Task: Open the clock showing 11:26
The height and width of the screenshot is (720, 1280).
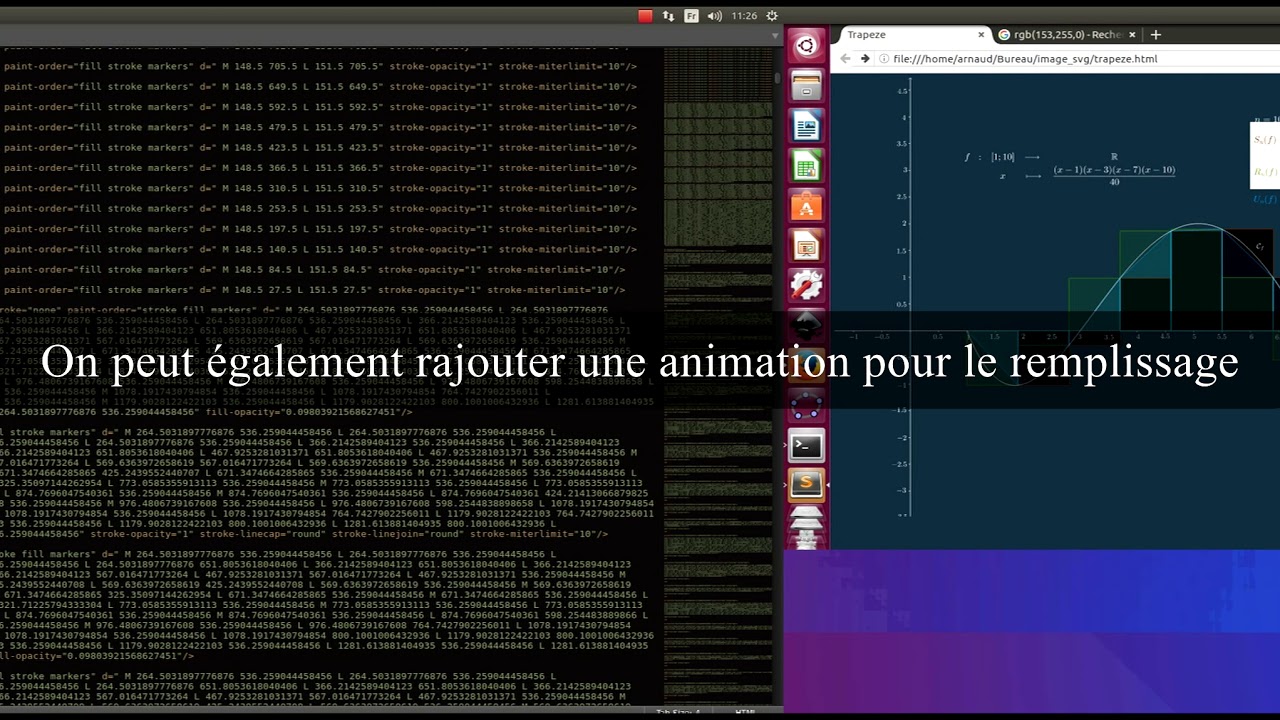Action: point(744,16)
